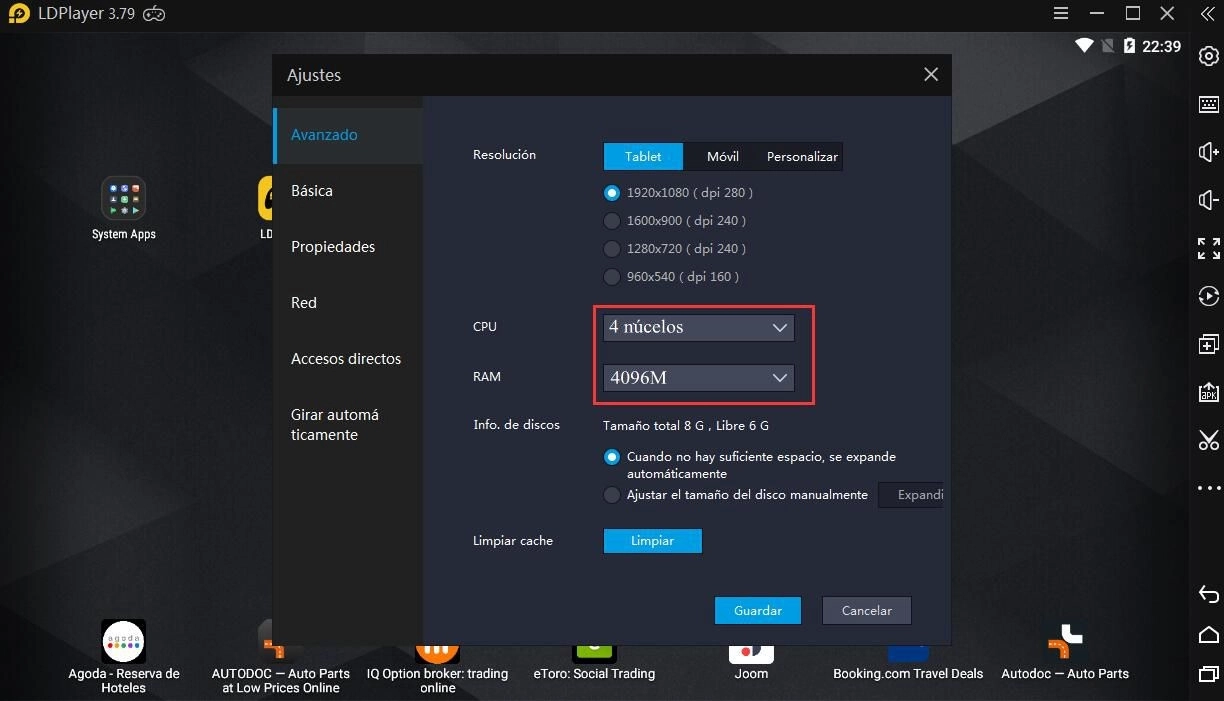The image size is (1224, 701).
Task: Open the RAM size dropdown
Action: pos(697,377)
